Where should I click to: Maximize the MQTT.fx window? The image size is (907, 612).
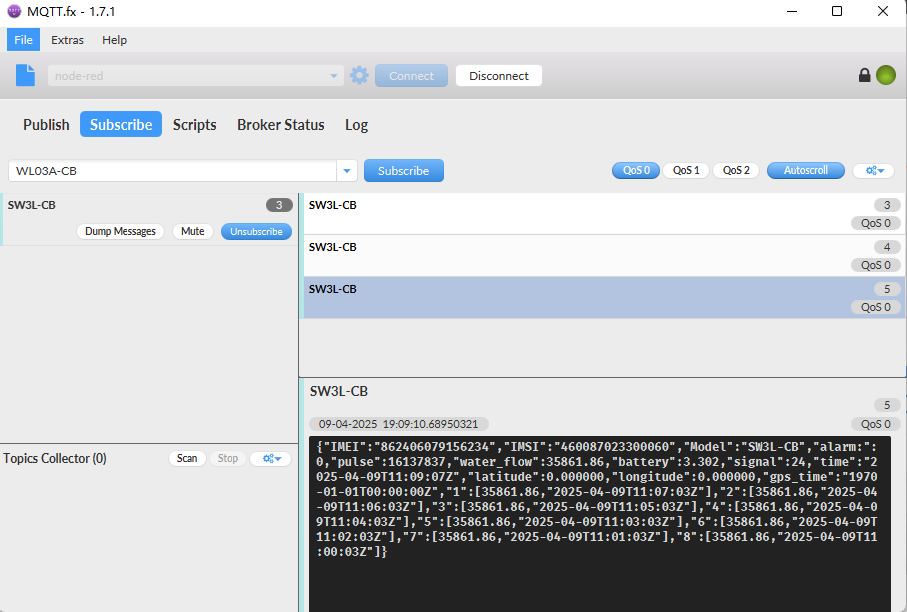(836, 11)
